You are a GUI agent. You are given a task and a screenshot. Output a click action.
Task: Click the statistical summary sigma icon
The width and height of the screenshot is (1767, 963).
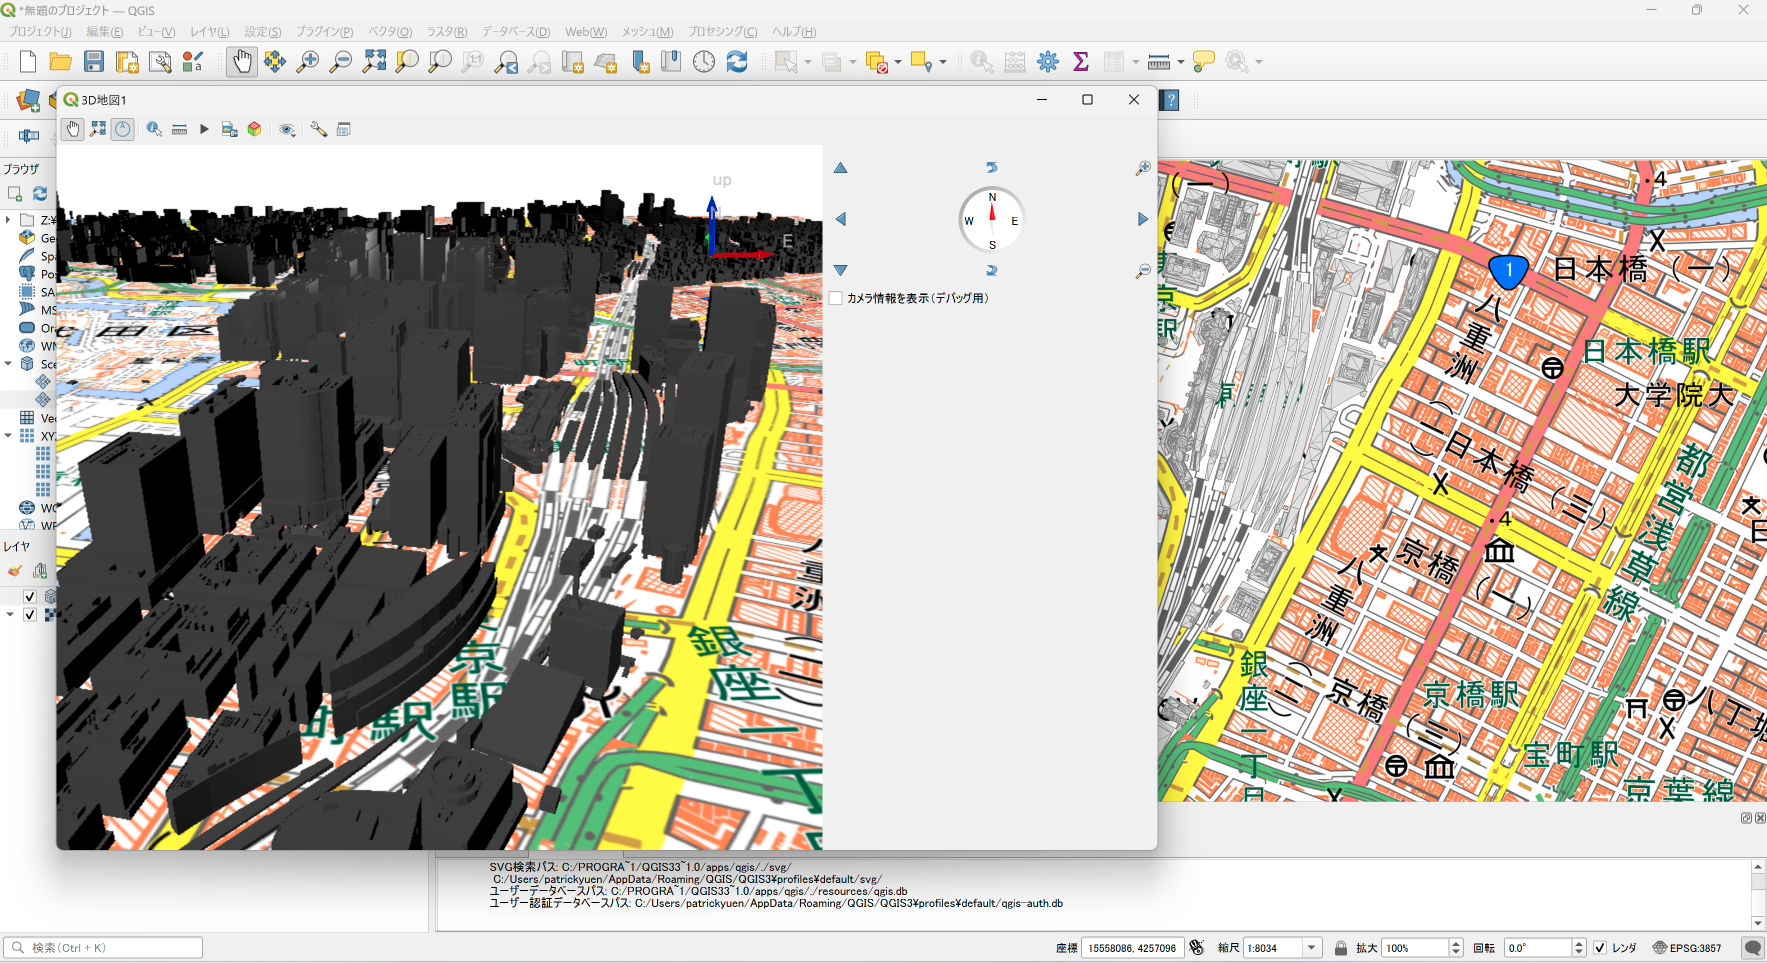(x=1081, y=61)
